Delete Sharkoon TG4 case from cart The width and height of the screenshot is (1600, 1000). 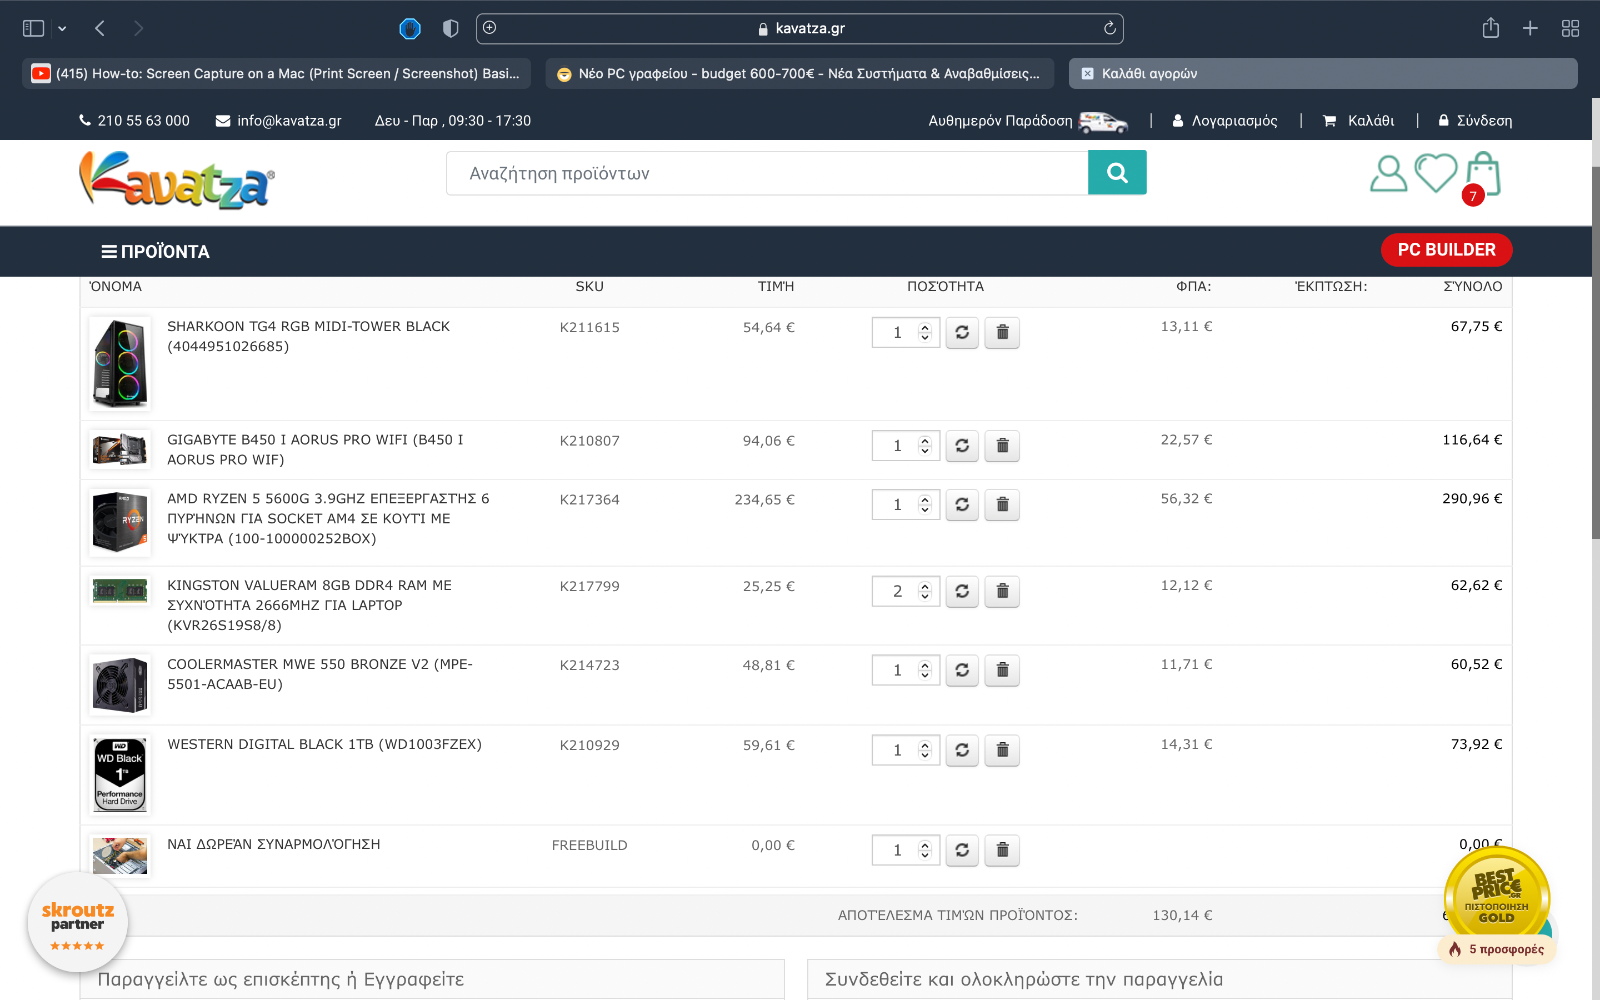[x=1002, y=332]
